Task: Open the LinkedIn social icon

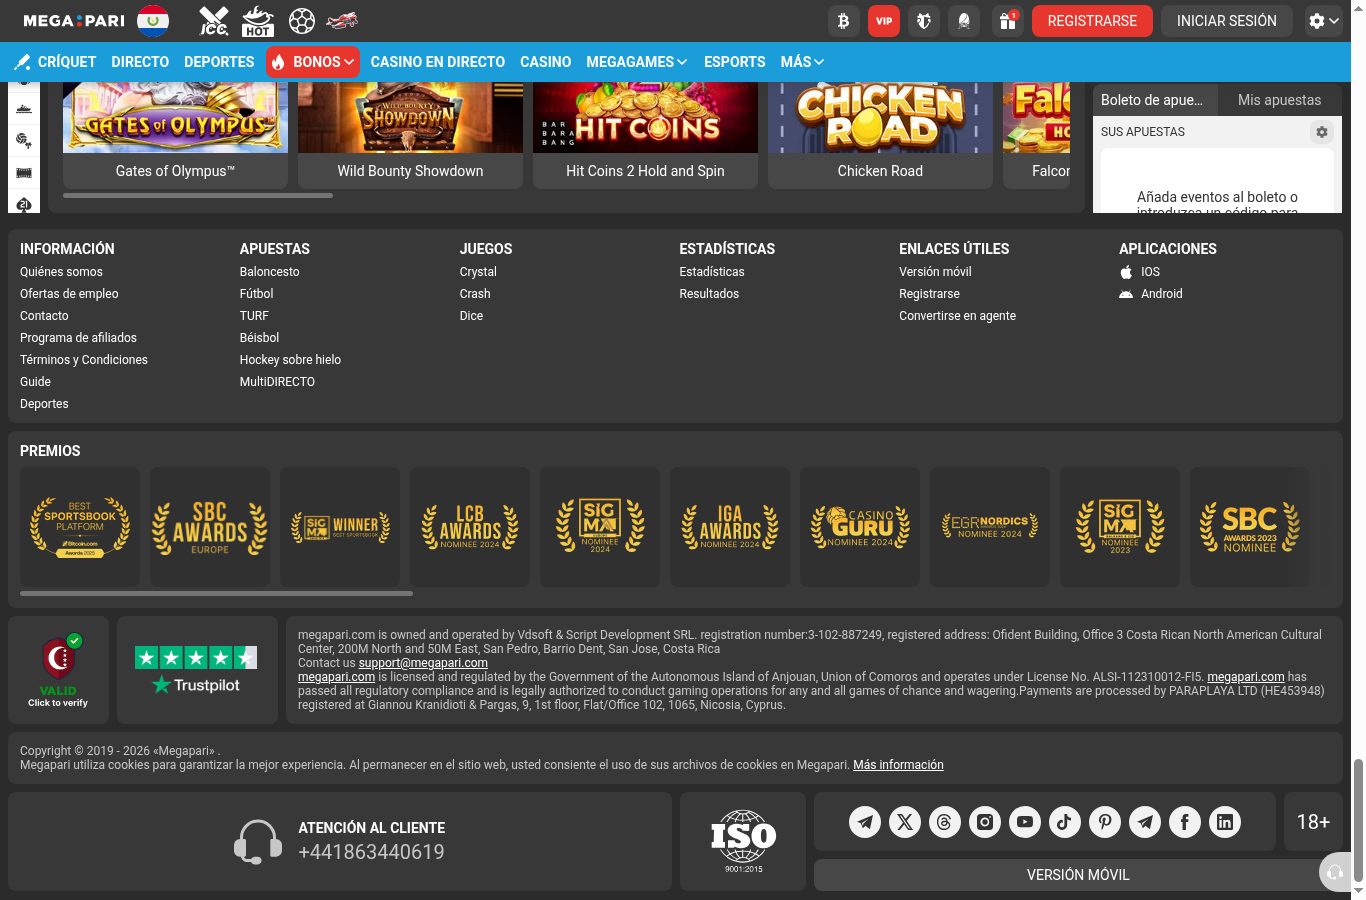Action: tap(1225, 822)
